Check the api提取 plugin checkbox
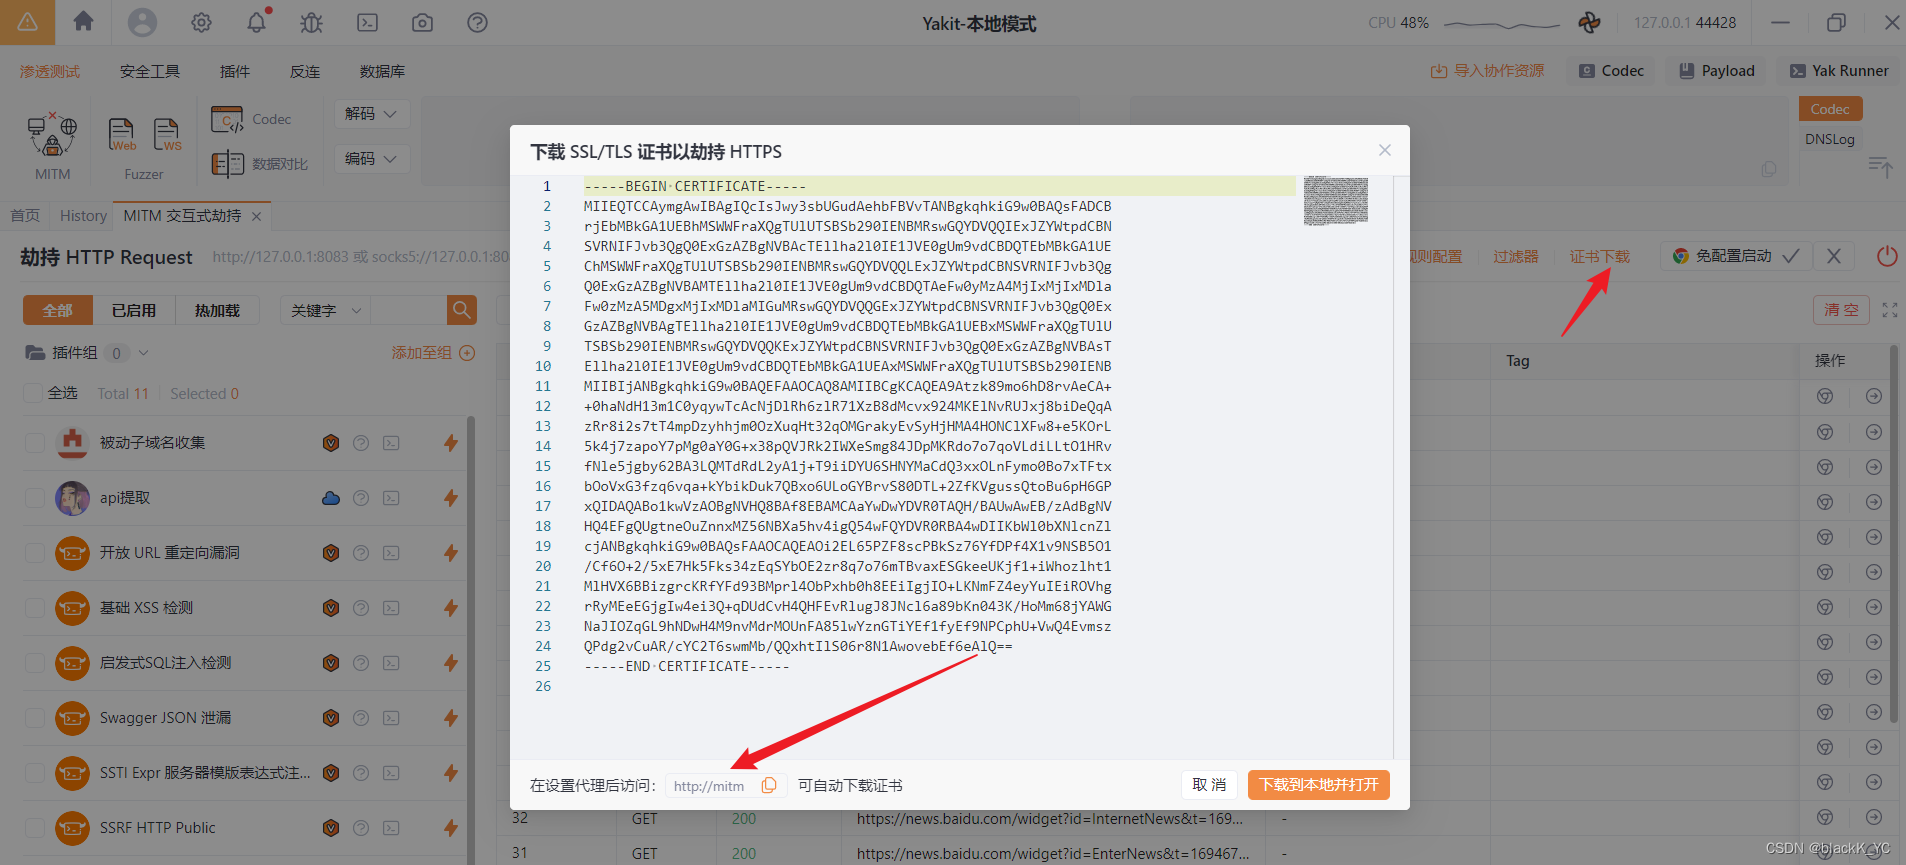Viewport: 1906px width, 865px height. [x=35, y=498]
